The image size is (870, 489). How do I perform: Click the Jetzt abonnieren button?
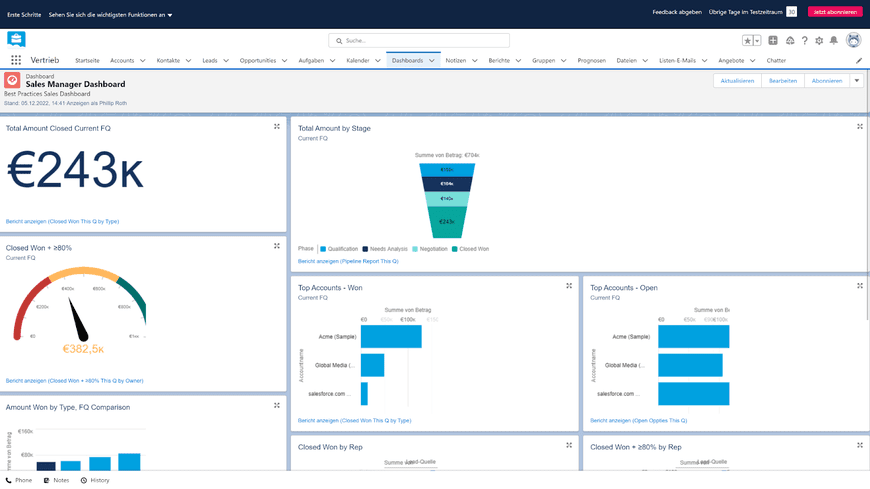pyautogui.click(x=835, y=12)
